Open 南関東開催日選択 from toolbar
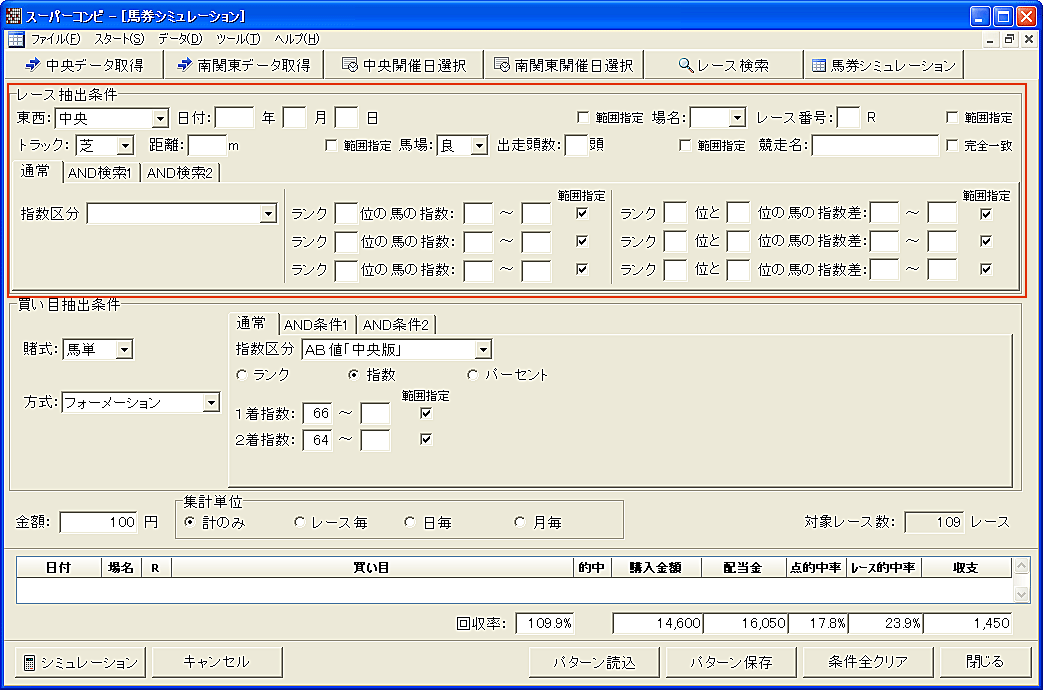 563,65
